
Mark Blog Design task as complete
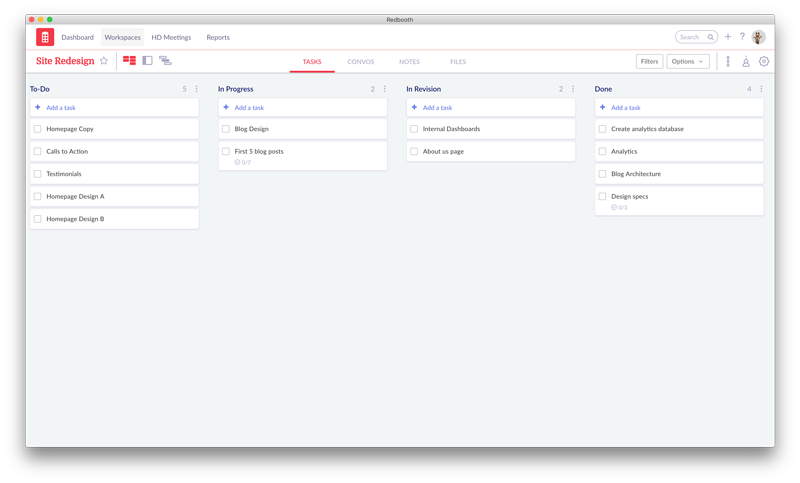[226, 129]
